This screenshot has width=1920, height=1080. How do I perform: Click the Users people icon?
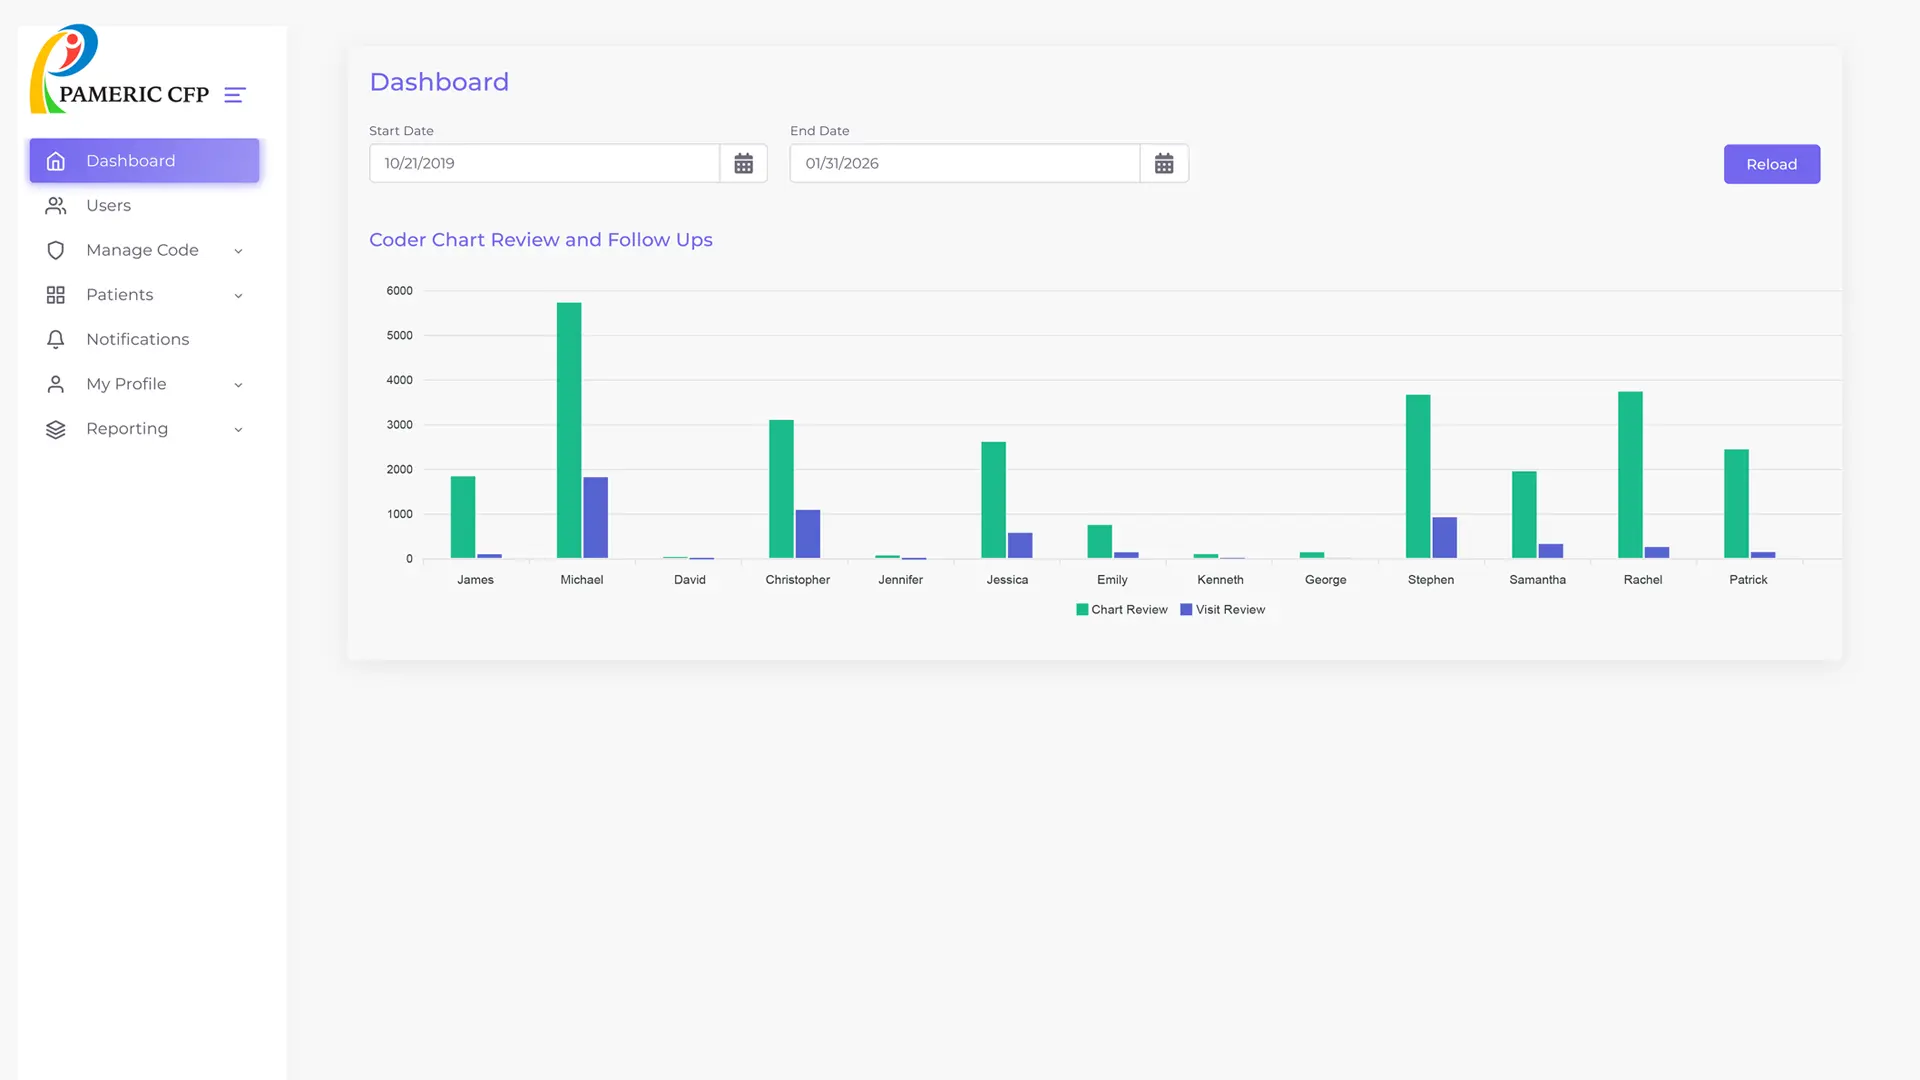point(56,206)
